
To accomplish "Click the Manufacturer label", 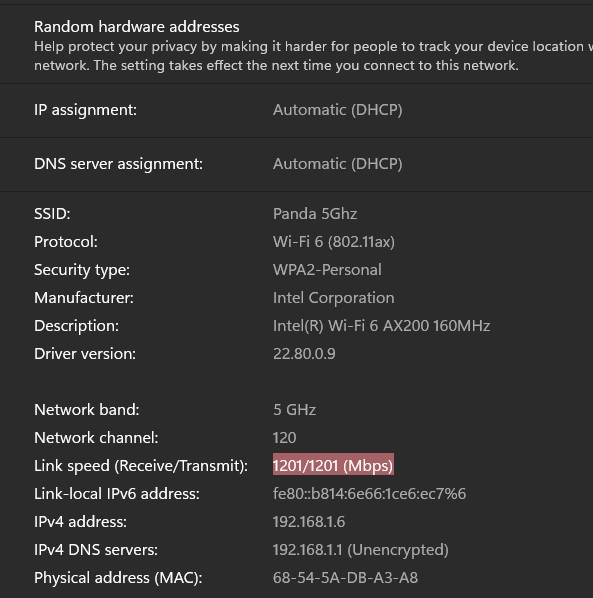I will [84, 298].
